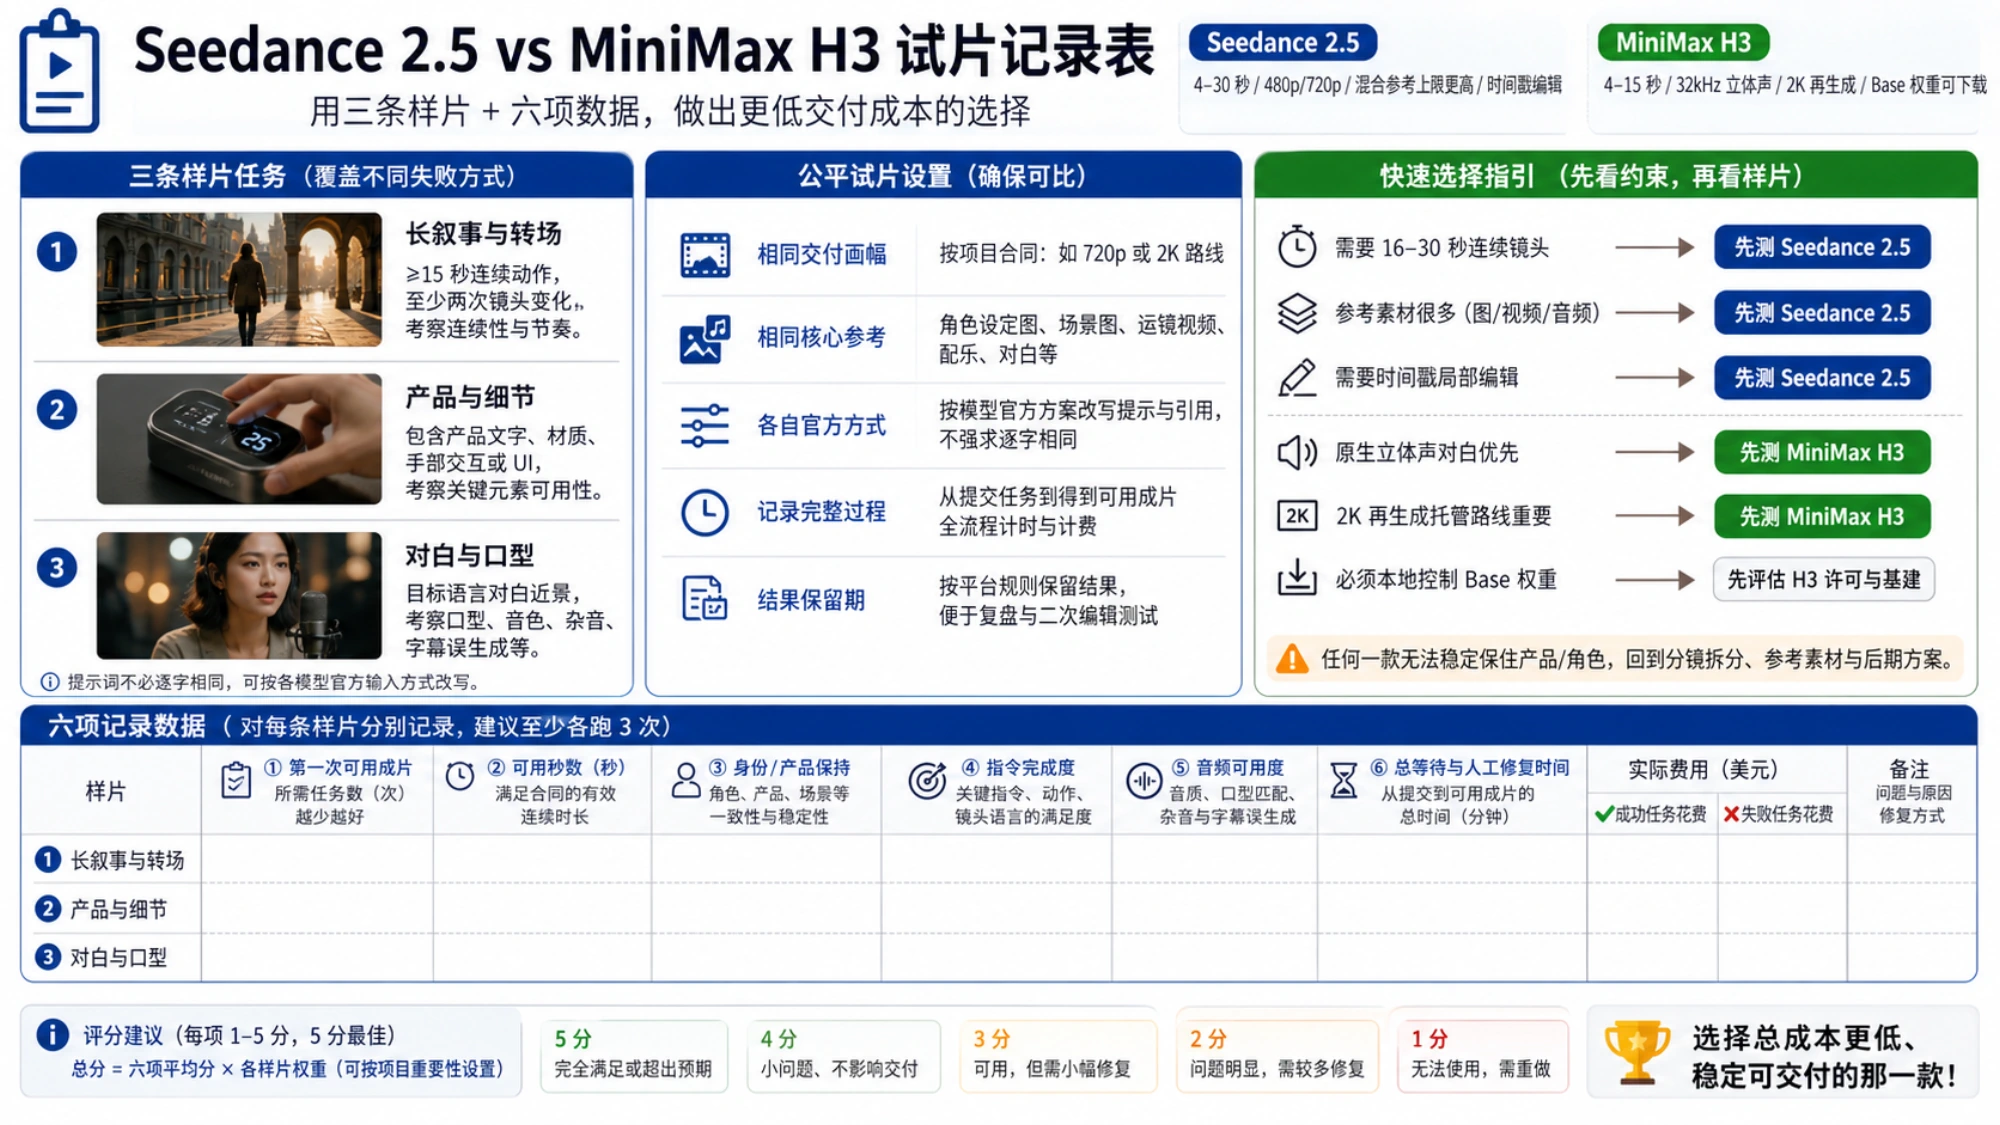Click the 相同交付画幅 label

[822, 254]
